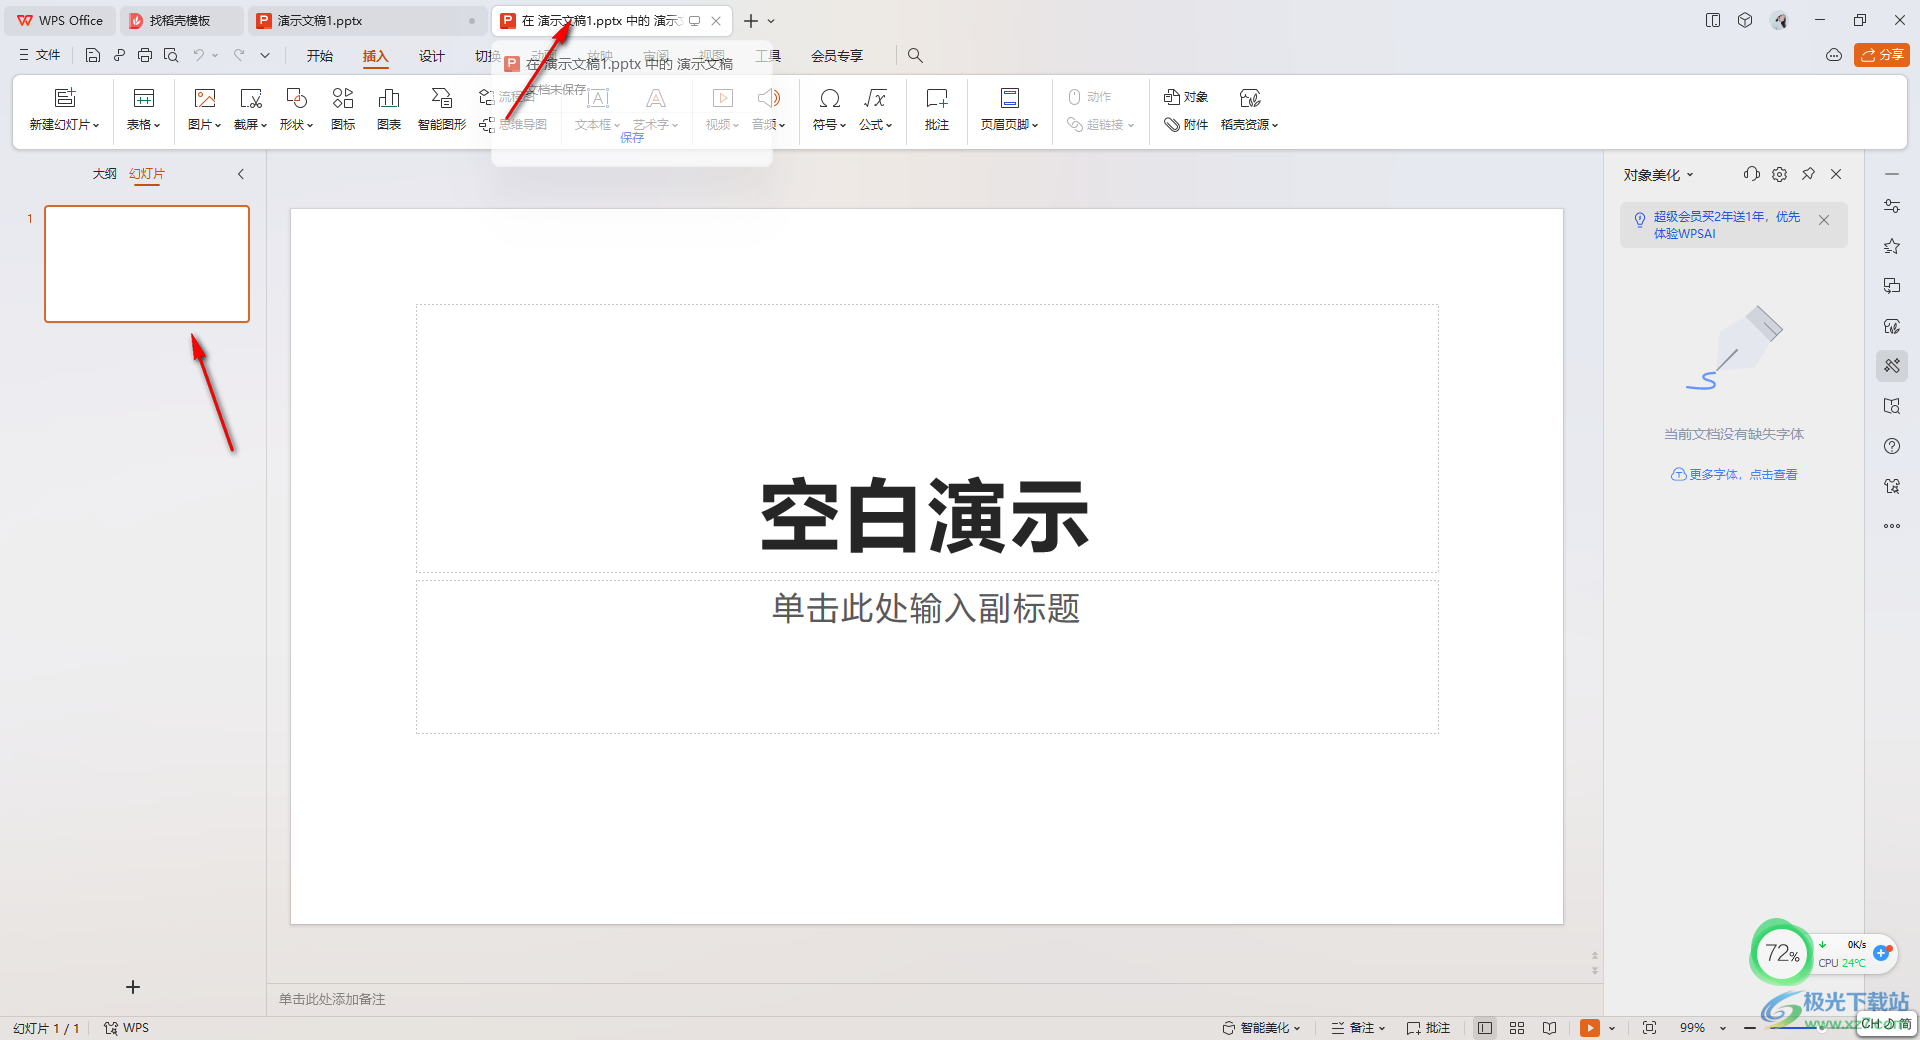This screenshot has width=1920, height=1040.
Task: Switch to 开始 ribbon tab
Action: tap(320, 56)
